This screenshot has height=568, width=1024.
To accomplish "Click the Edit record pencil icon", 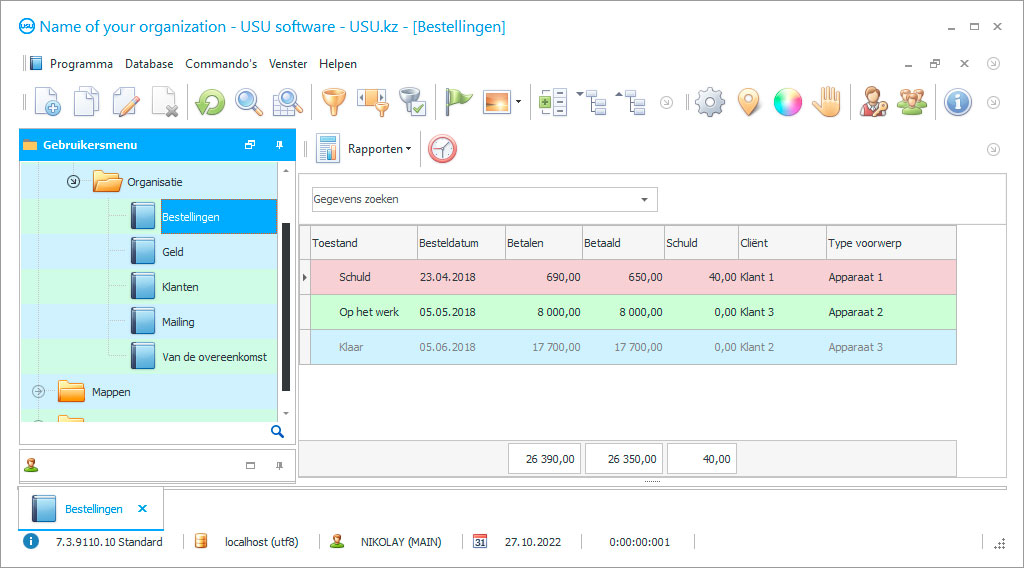I will click(x=126, y=102).
